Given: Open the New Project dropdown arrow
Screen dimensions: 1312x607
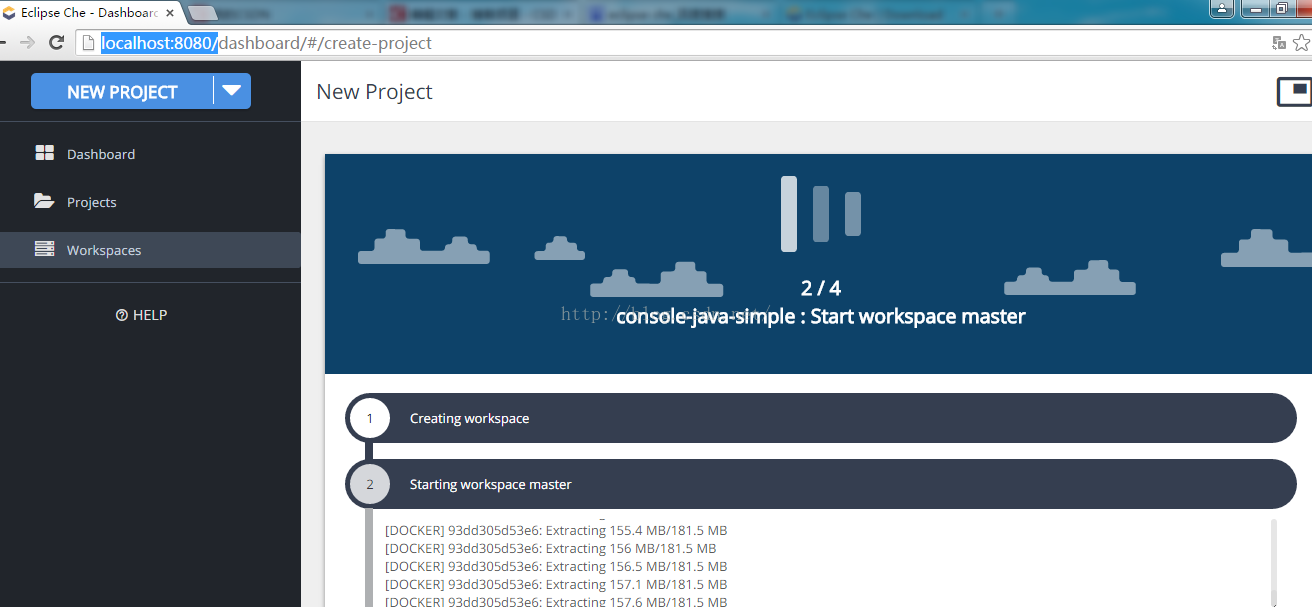Looking at the screenshot, I should [232, 91].
